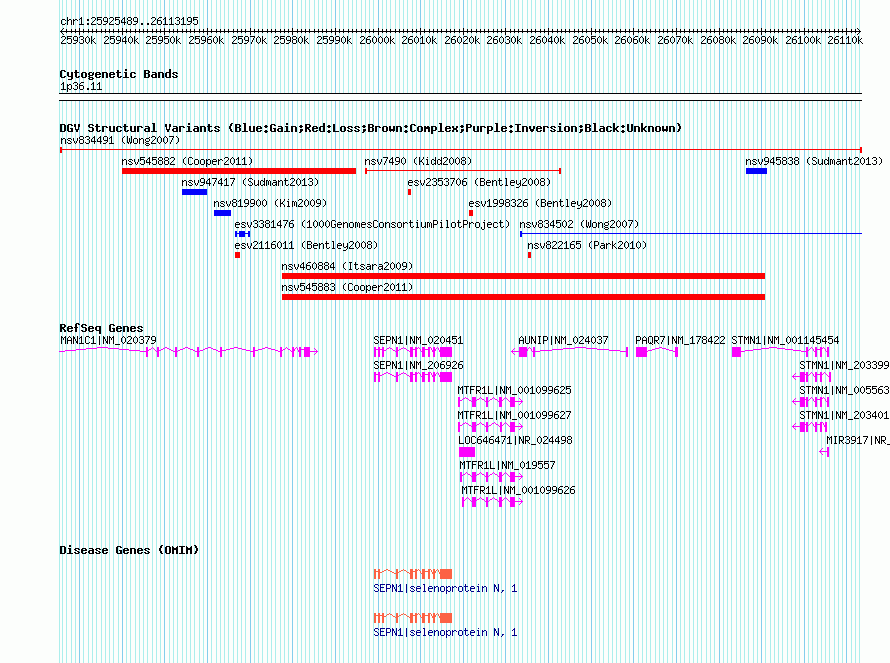Click the '1p36.11' band label

coord(81,87)
